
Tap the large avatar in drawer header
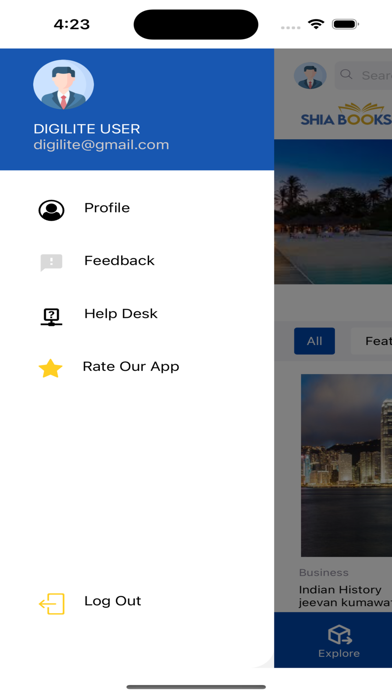click(x=63, y=85)
